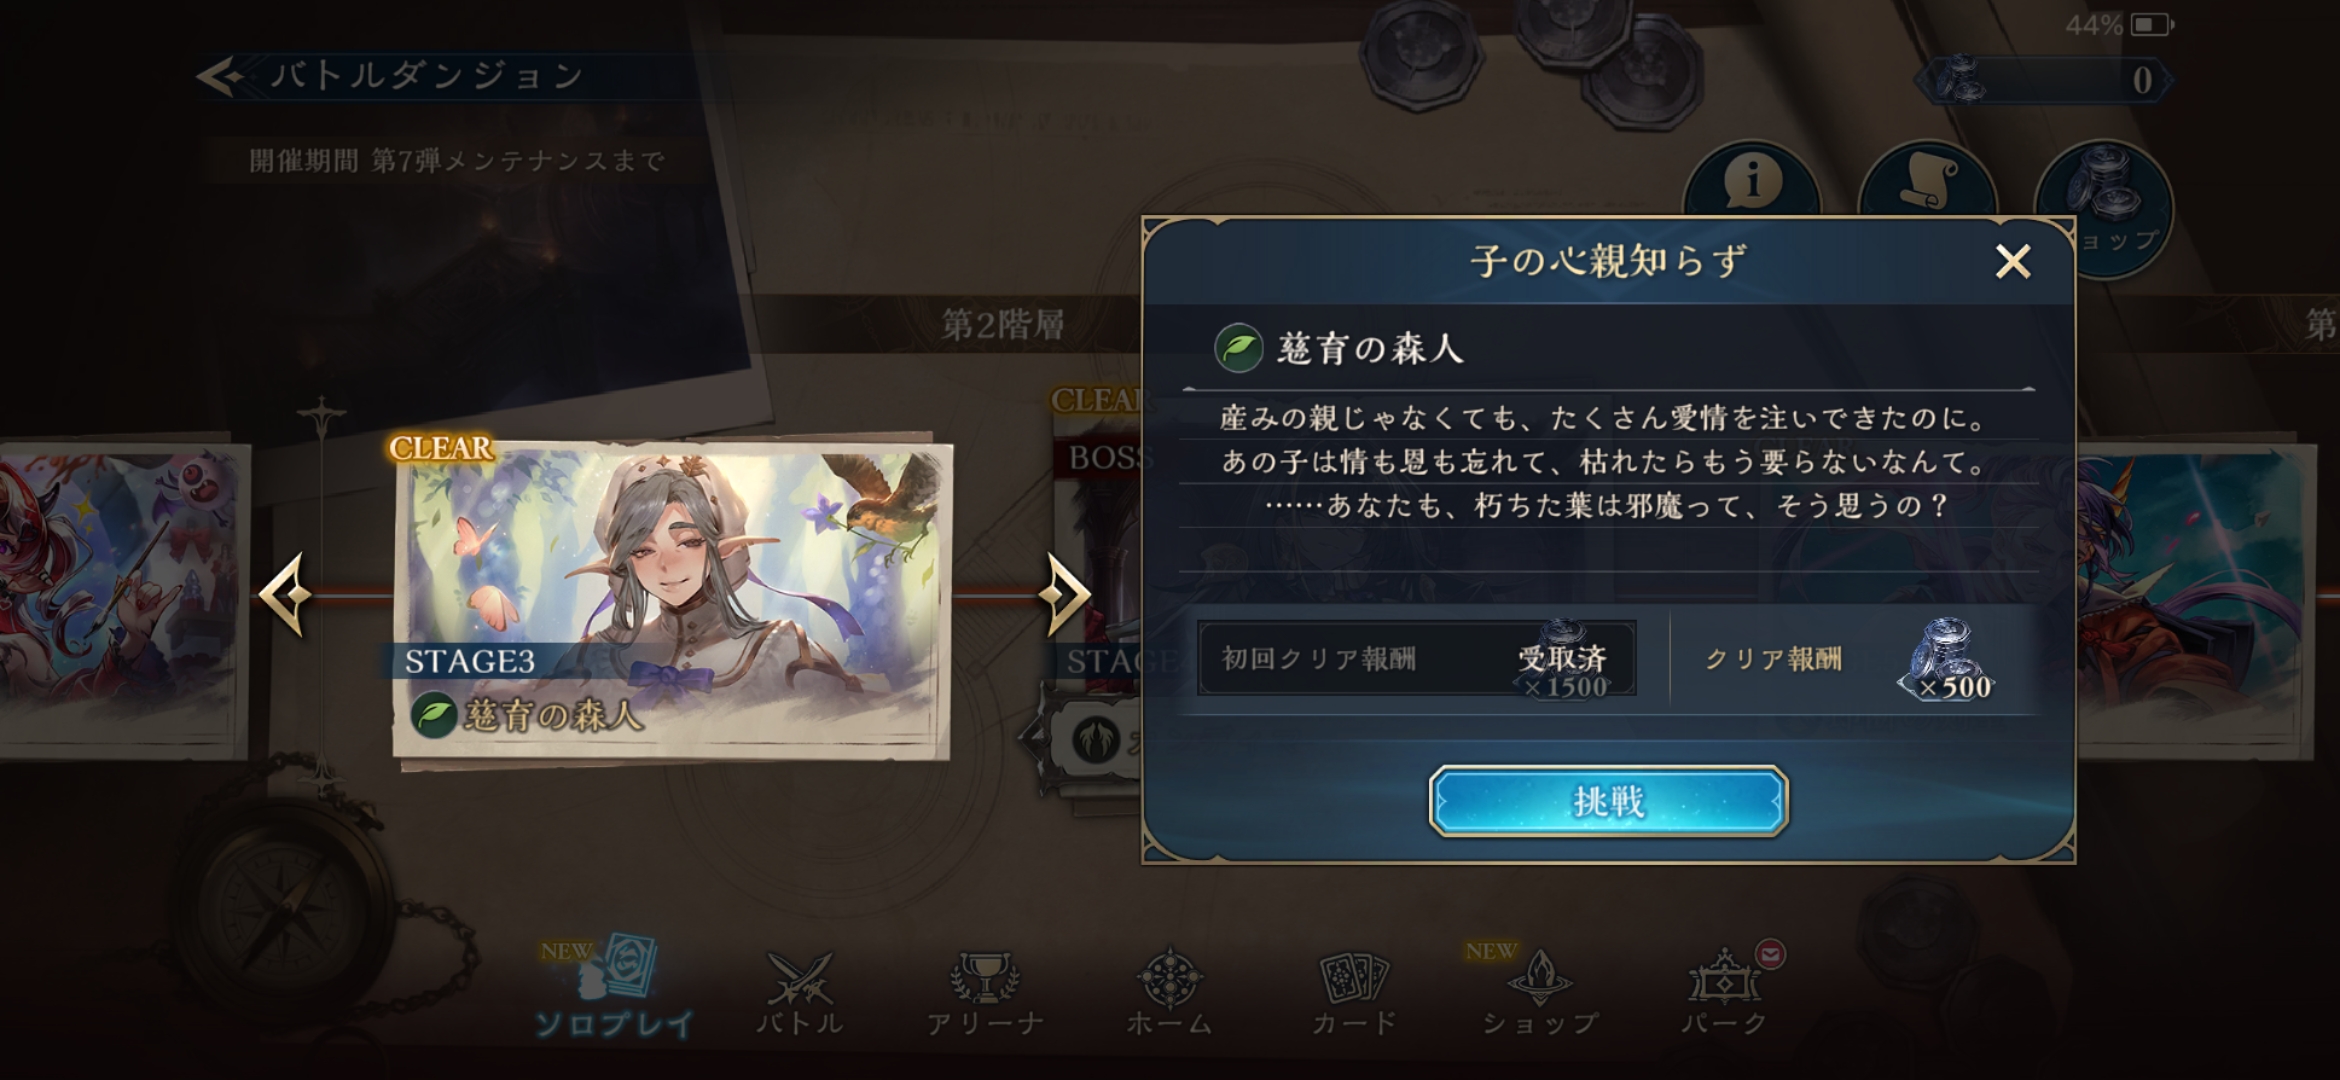Viewport: 2340px width, 1080px height.
Task: Open the scroll log icon
Action: (x=1927, y=180)
